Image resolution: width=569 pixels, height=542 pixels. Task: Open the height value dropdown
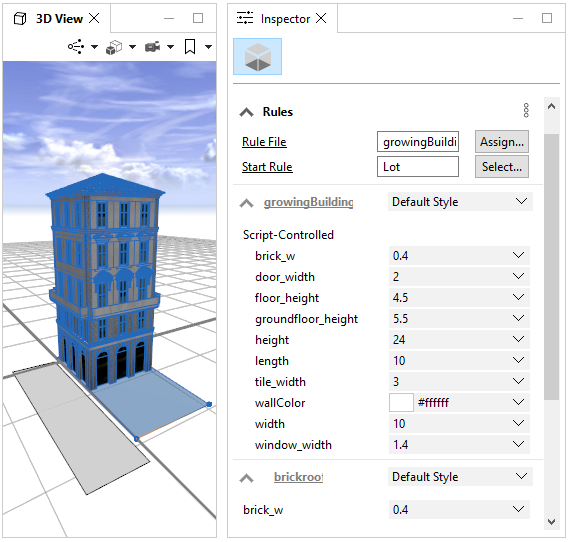pyautogui.click(x=459, y=340)
